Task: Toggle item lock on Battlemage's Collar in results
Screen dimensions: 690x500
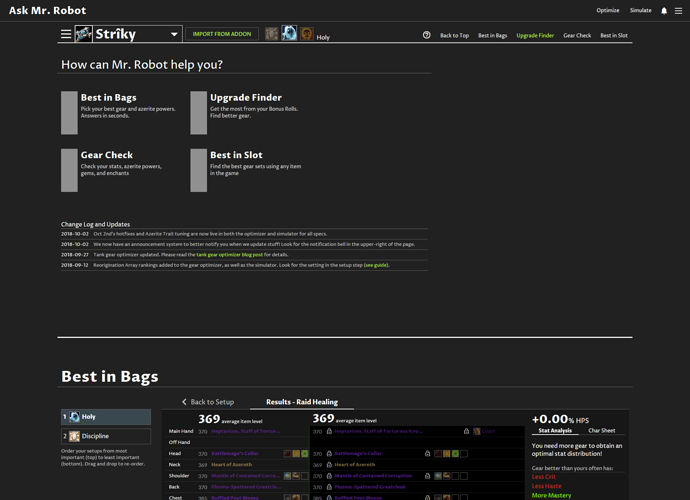Action: click(x=329, y=454)
